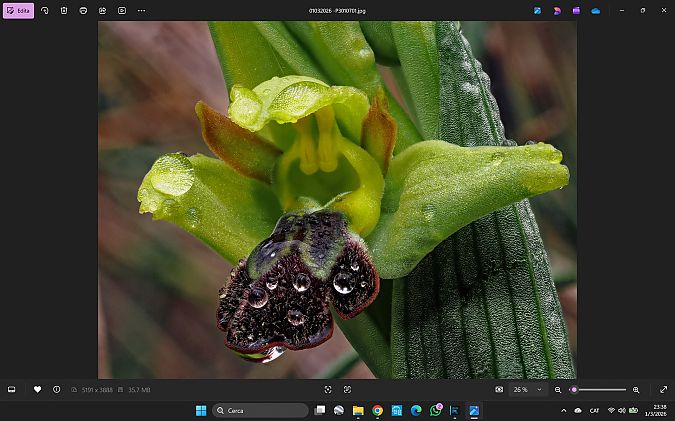The width and height of the screenshot is (675, 421).
Task: Delete the photo with the trash icon
Action: (64, 10)
